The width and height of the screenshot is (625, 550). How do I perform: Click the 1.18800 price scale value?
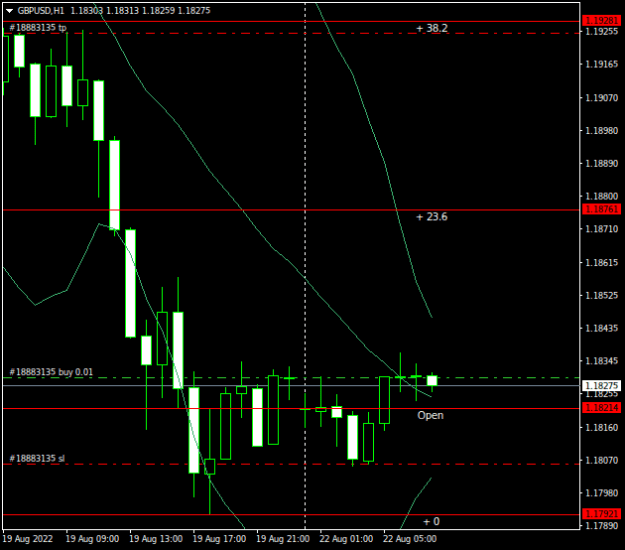pyautogui.click(x=601, y=196)
